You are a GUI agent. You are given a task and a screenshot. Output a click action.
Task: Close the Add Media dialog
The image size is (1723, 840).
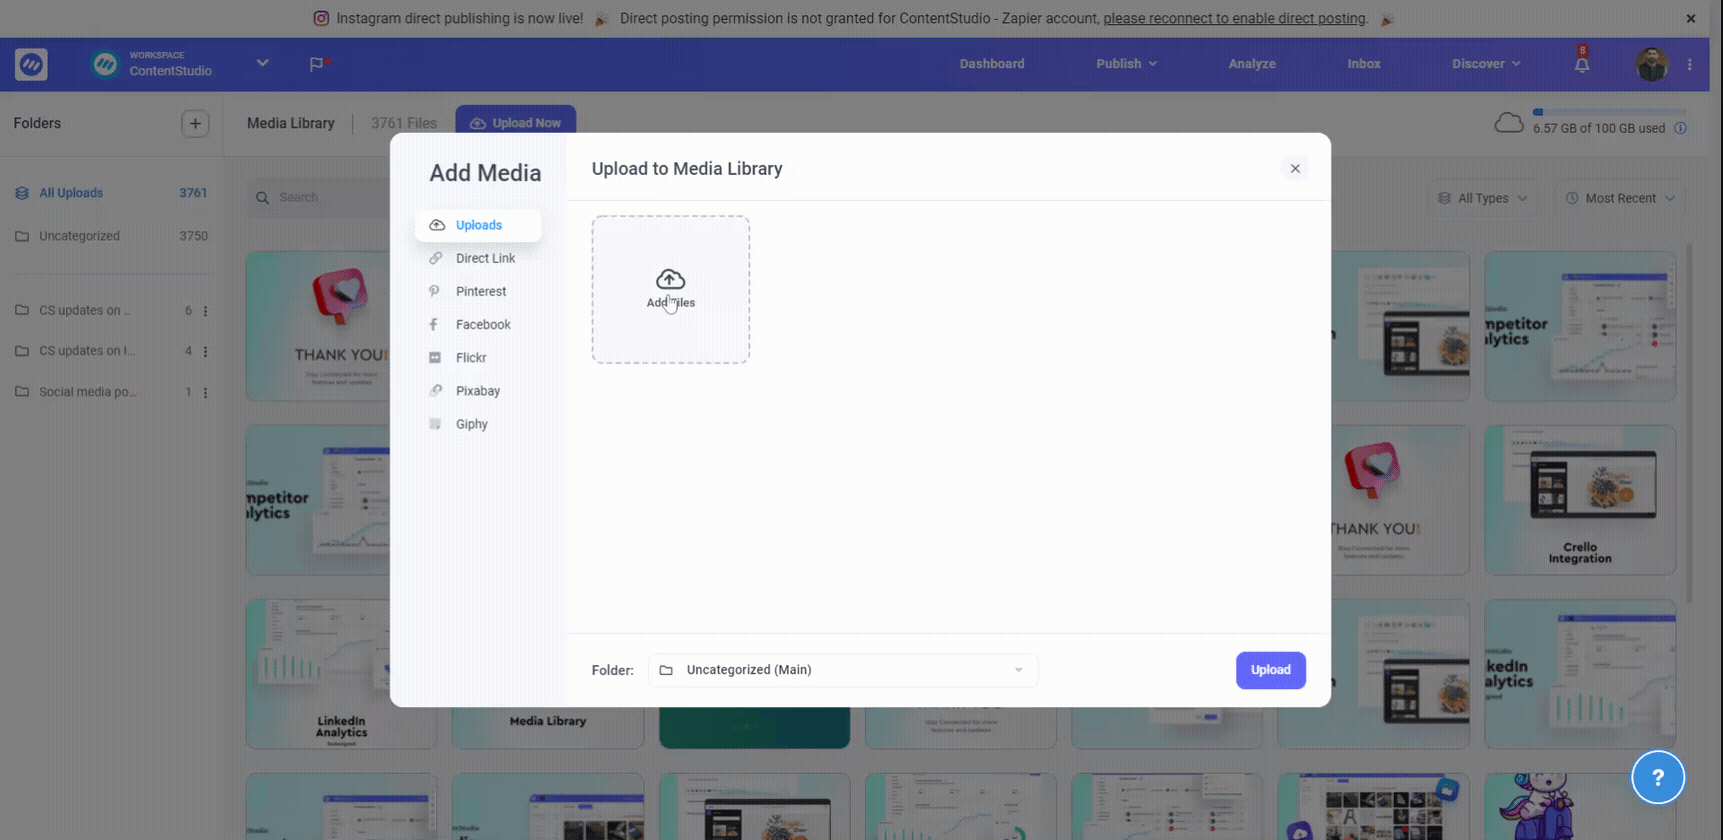pos(1295,168)
